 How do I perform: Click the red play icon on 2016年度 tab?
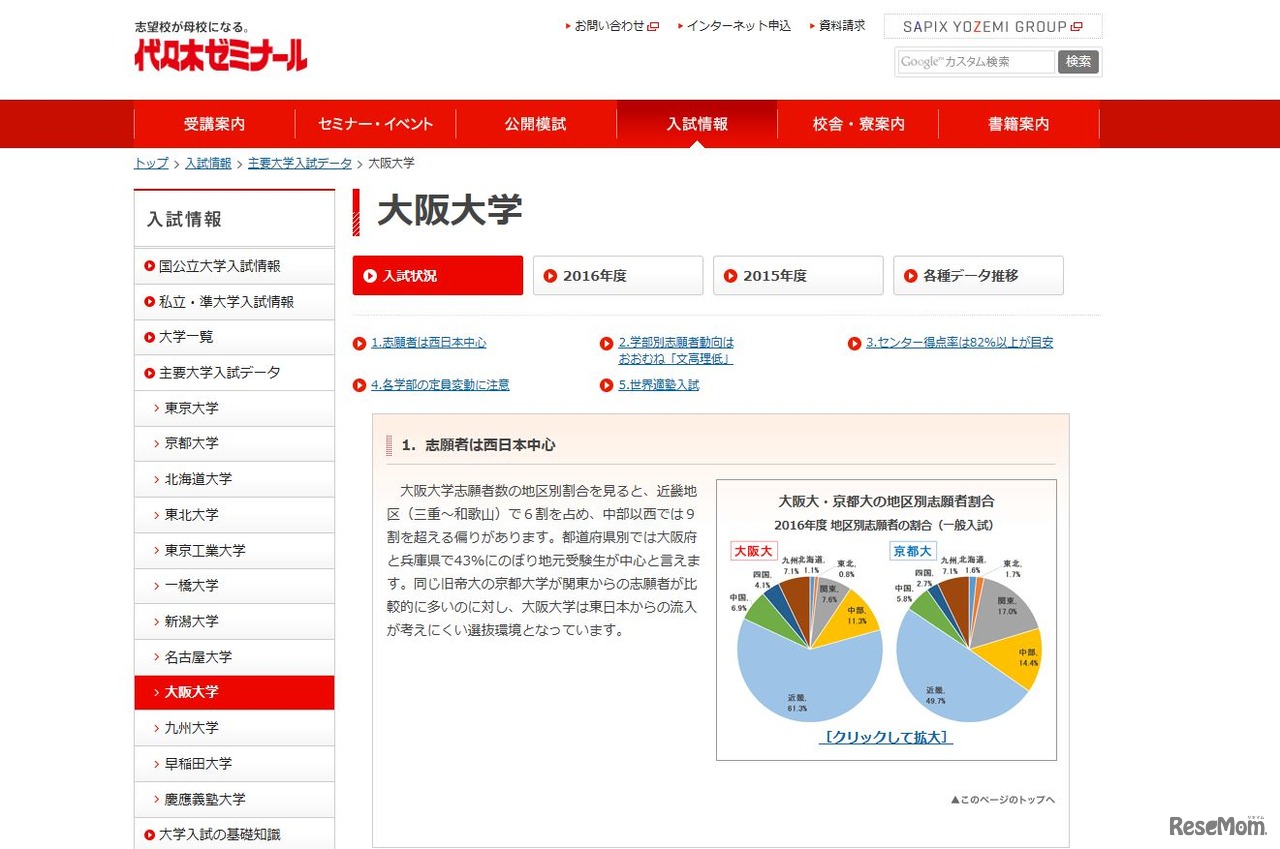551,275
